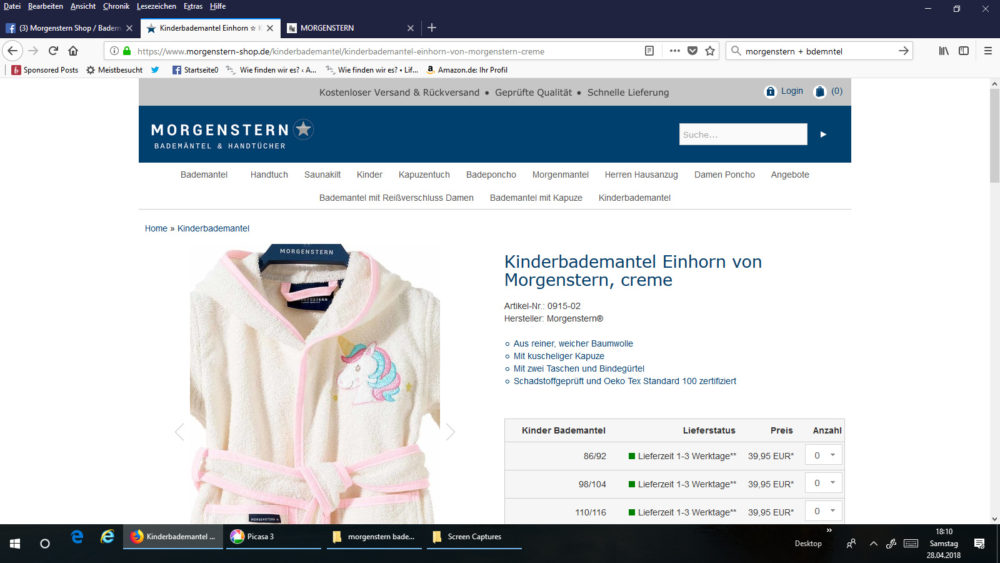Open the Chronik menu

click(116, 6)
